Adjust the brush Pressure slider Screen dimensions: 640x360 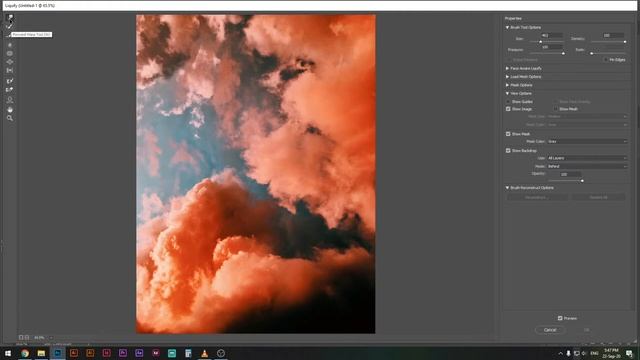pos(563,53)
